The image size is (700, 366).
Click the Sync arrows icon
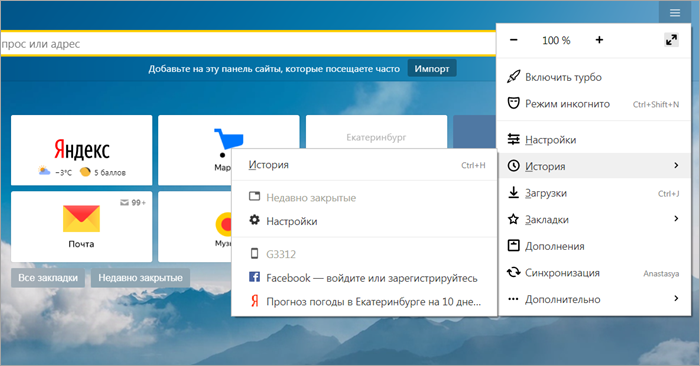[513, 272]
